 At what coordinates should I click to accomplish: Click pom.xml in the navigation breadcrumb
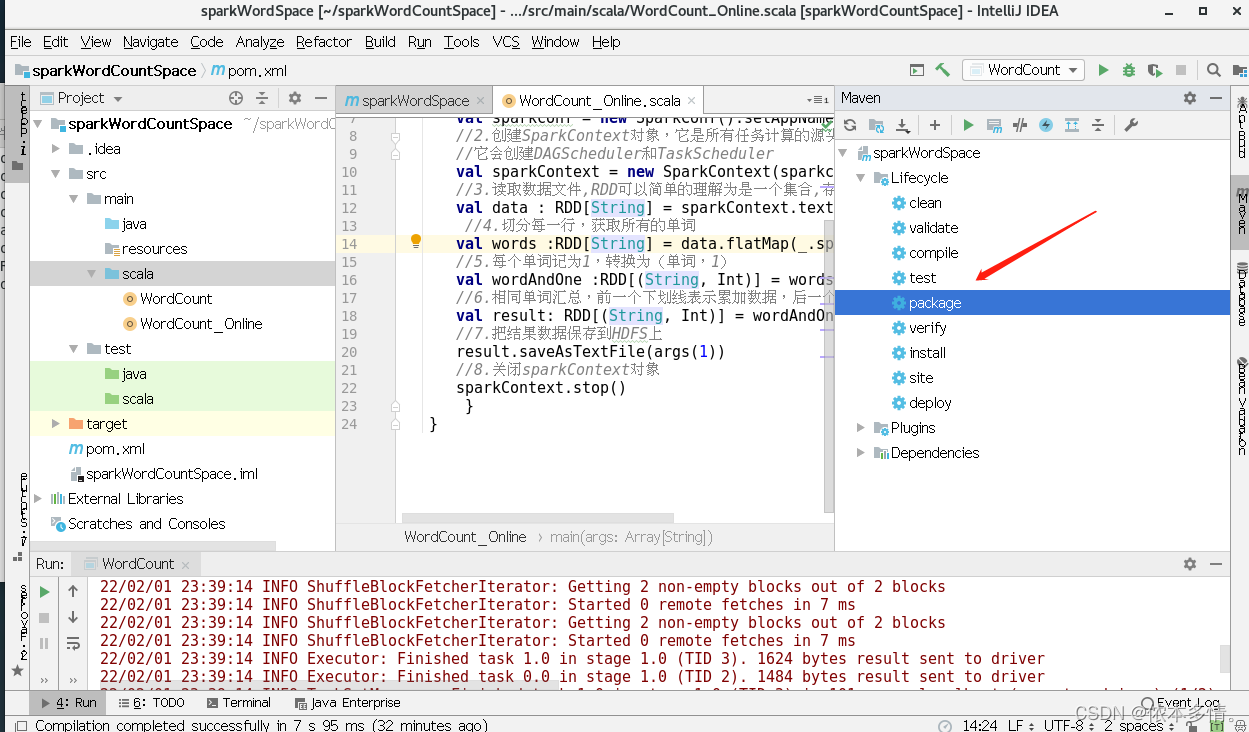pos(249,71)
